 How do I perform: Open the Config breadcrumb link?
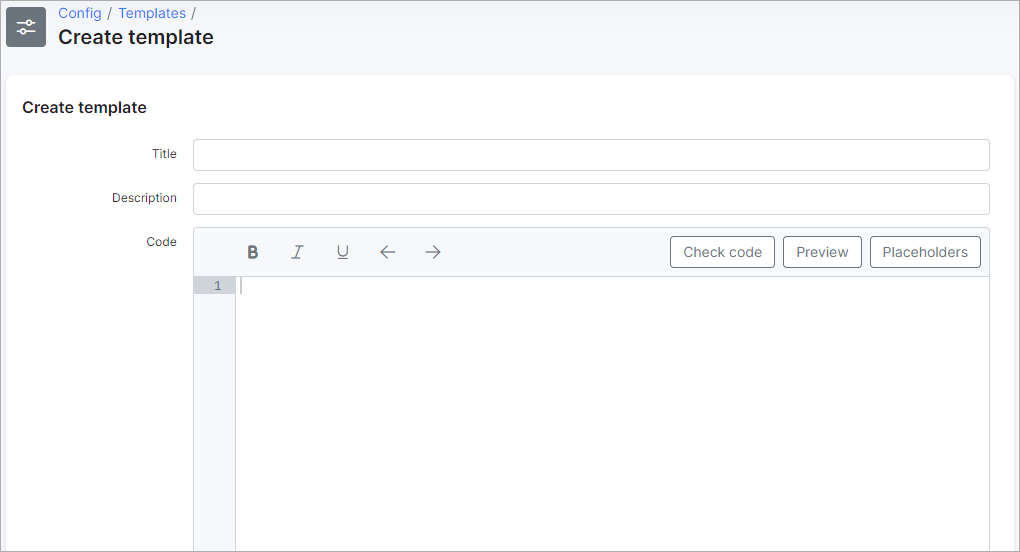click(80, 13)
